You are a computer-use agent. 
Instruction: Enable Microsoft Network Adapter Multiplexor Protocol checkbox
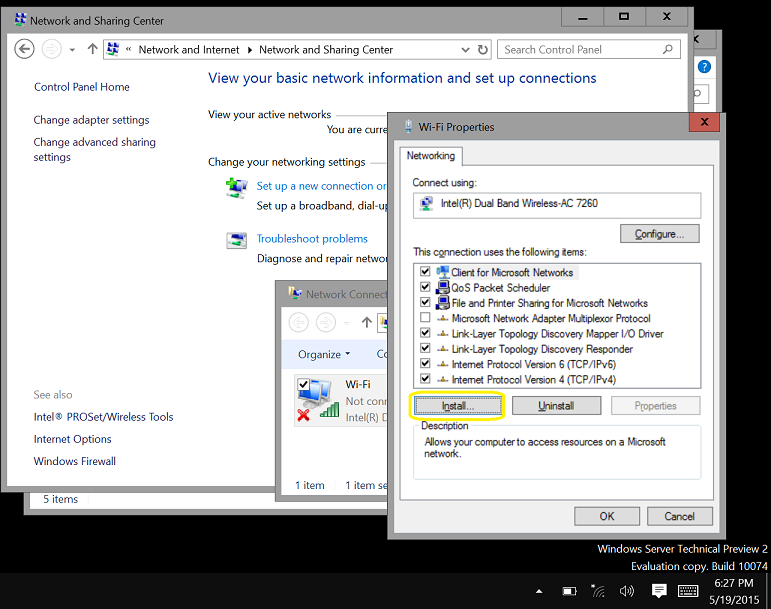click(426, 318)
